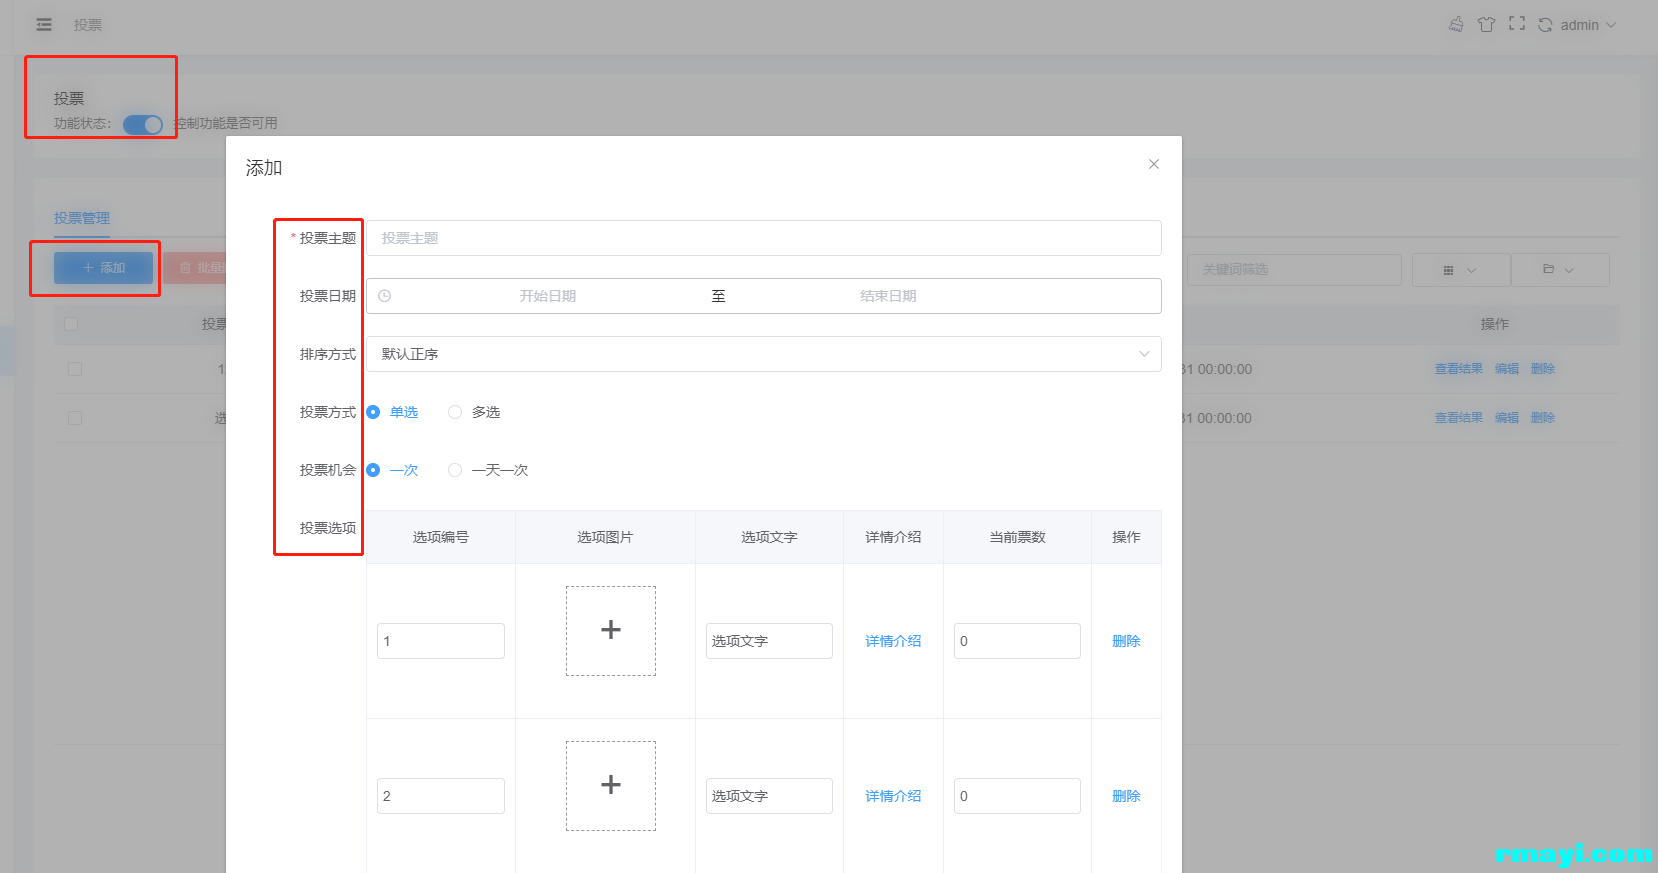
Task: Toggle fullscreen icon in header
Action: (1517, 24)
